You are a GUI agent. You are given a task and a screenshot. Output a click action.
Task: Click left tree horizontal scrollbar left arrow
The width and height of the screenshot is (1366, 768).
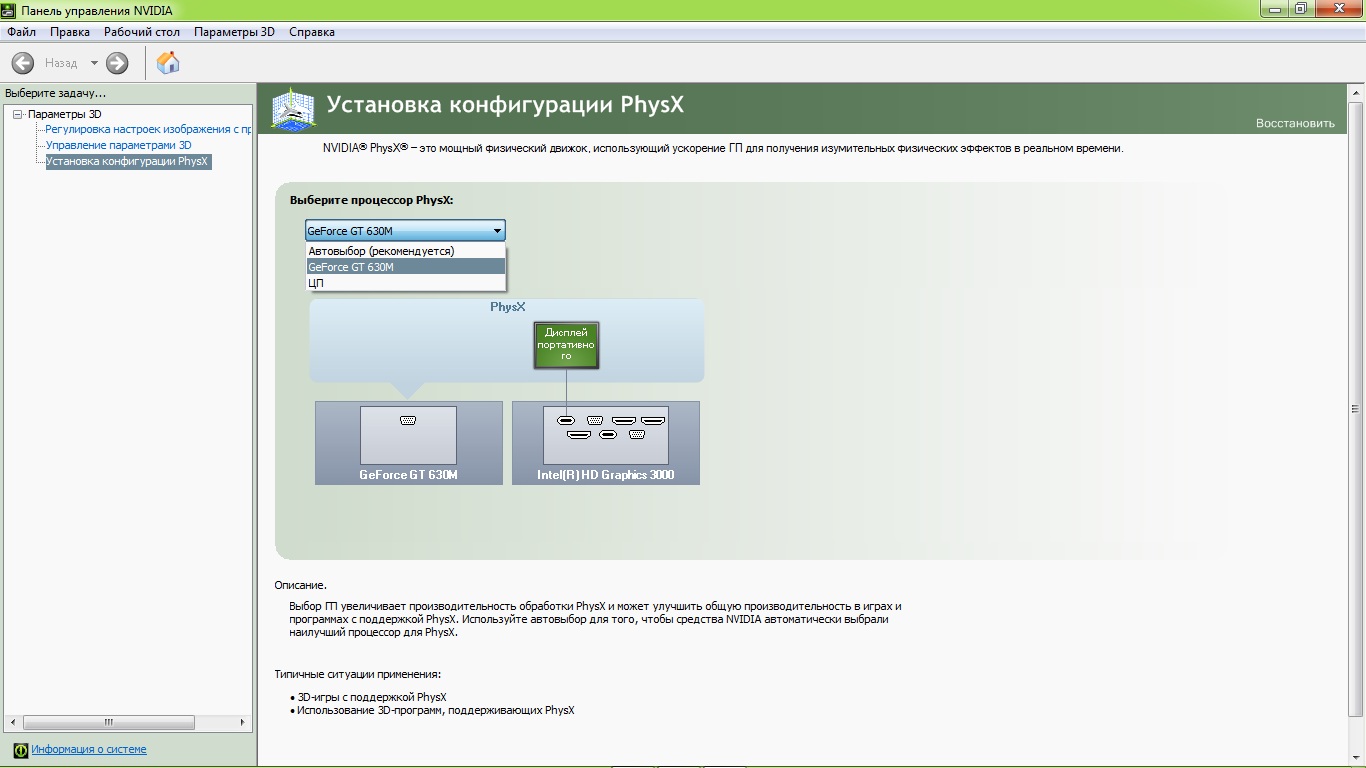[13, 722]
